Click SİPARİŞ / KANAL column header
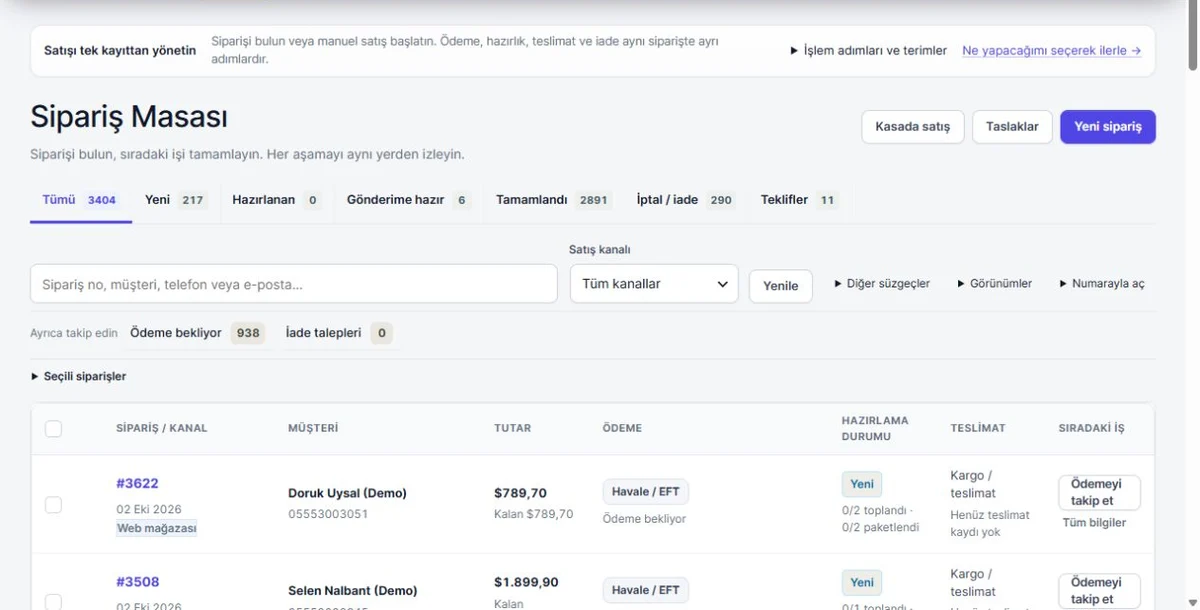The width and height of the screenshot is (1200, 610). (x=162, y=428)
